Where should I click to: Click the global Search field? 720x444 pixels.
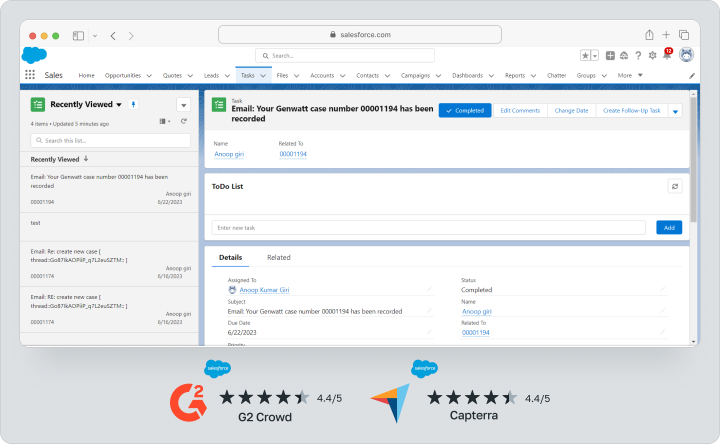pos(345,56)
